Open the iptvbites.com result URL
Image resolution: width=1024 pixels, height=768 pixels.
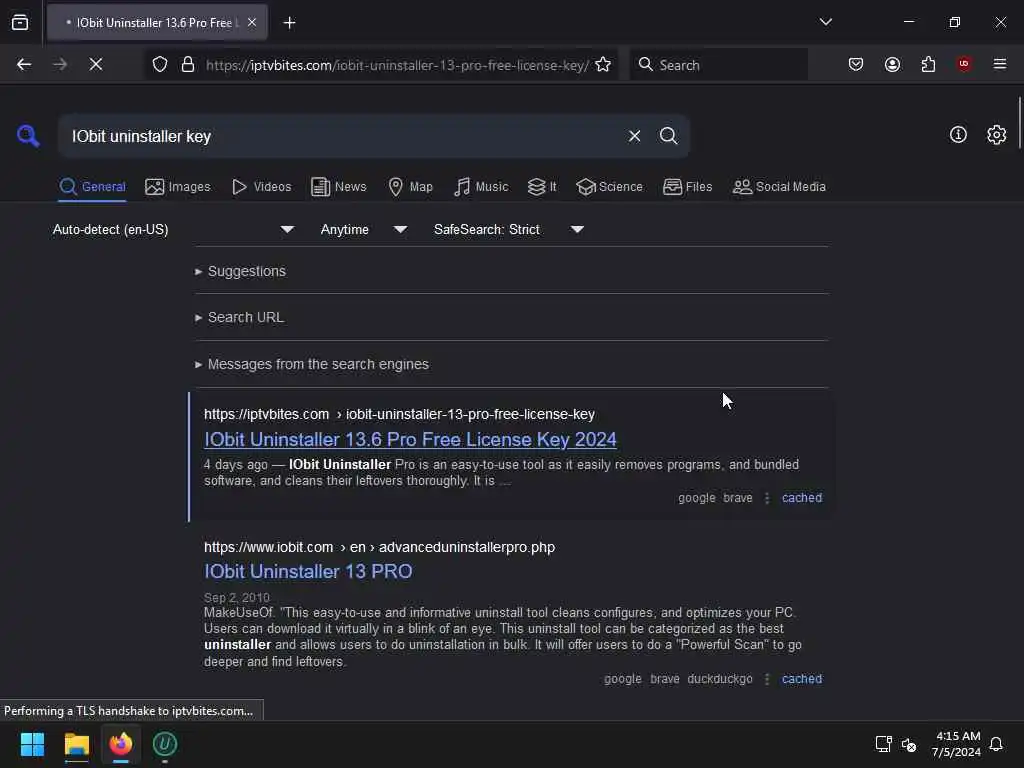399,414
